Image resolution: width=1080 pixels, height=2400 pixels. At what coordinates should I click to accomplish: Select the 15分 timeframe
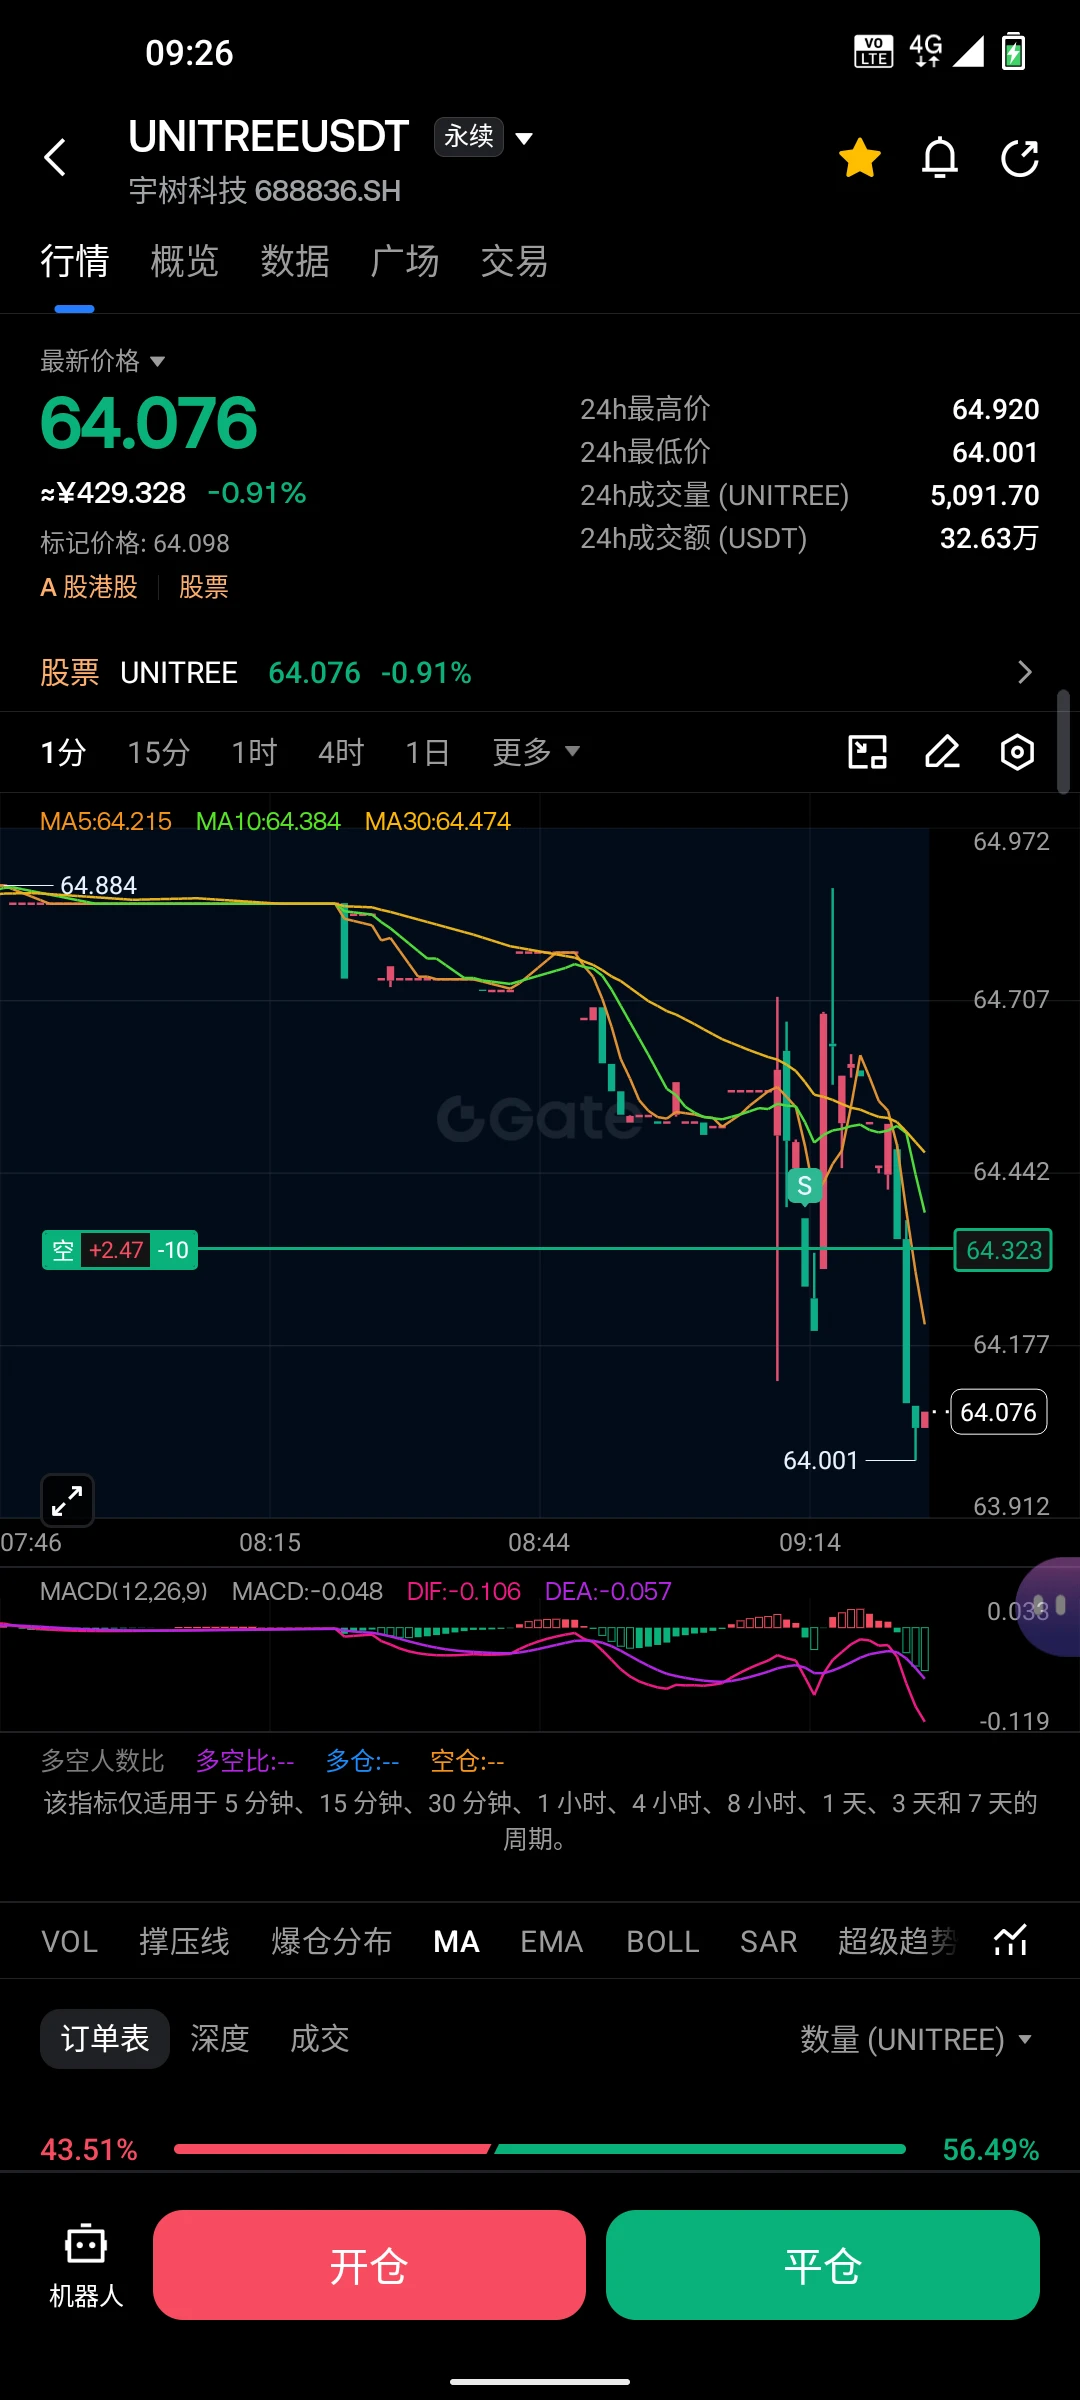158,752
